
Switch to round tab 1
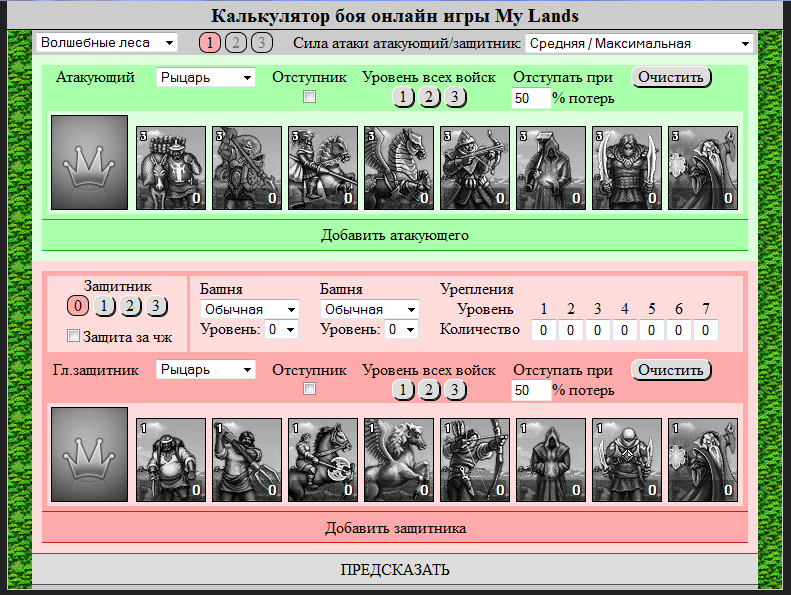tap(210, 43)
